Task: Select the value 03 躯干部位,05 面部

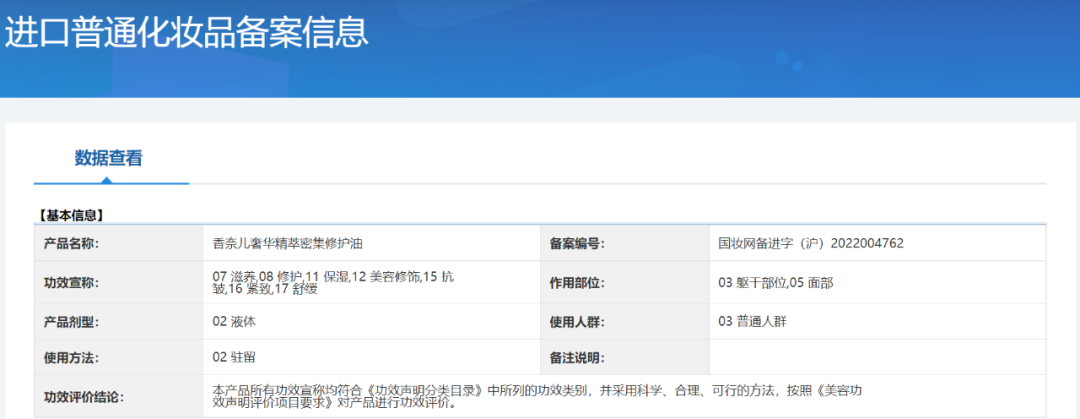Action: 775,283
